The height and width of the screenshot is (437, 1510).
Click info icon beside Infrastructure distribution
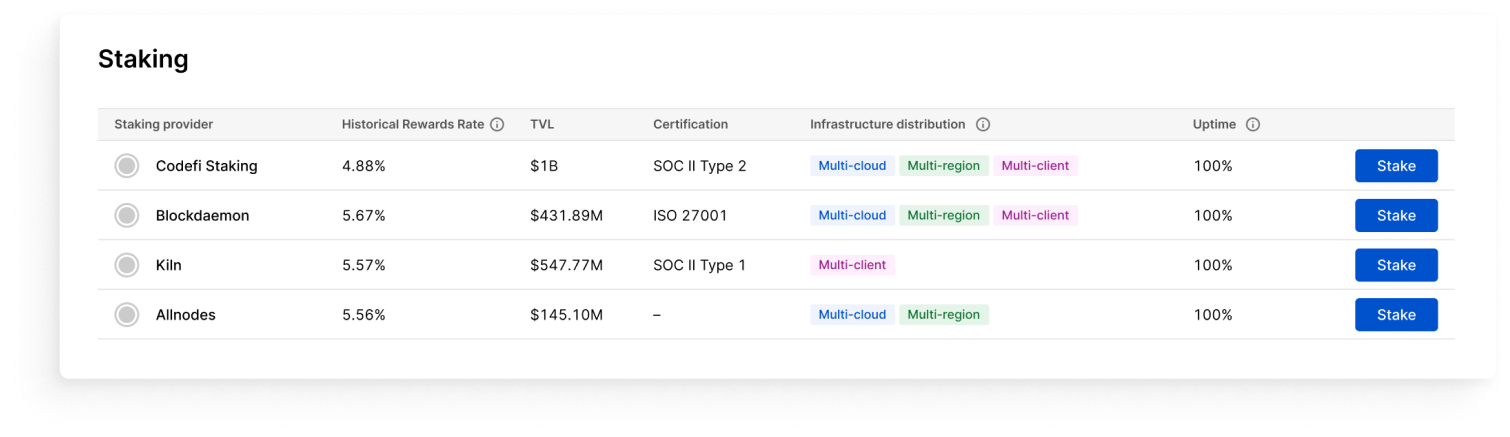(x=983, y=125)
